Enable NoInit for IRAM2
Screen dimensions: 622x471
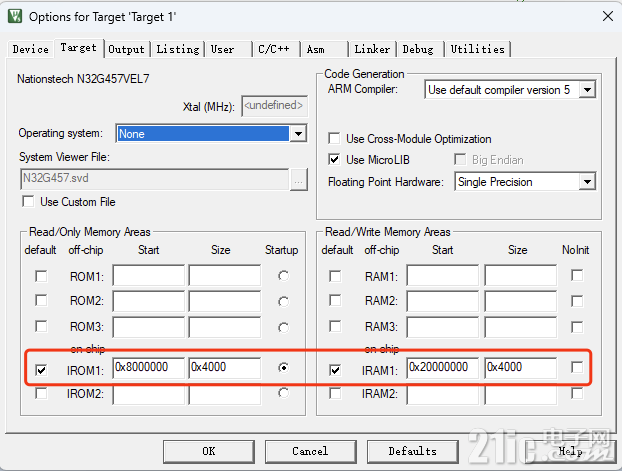coord(577,393)
